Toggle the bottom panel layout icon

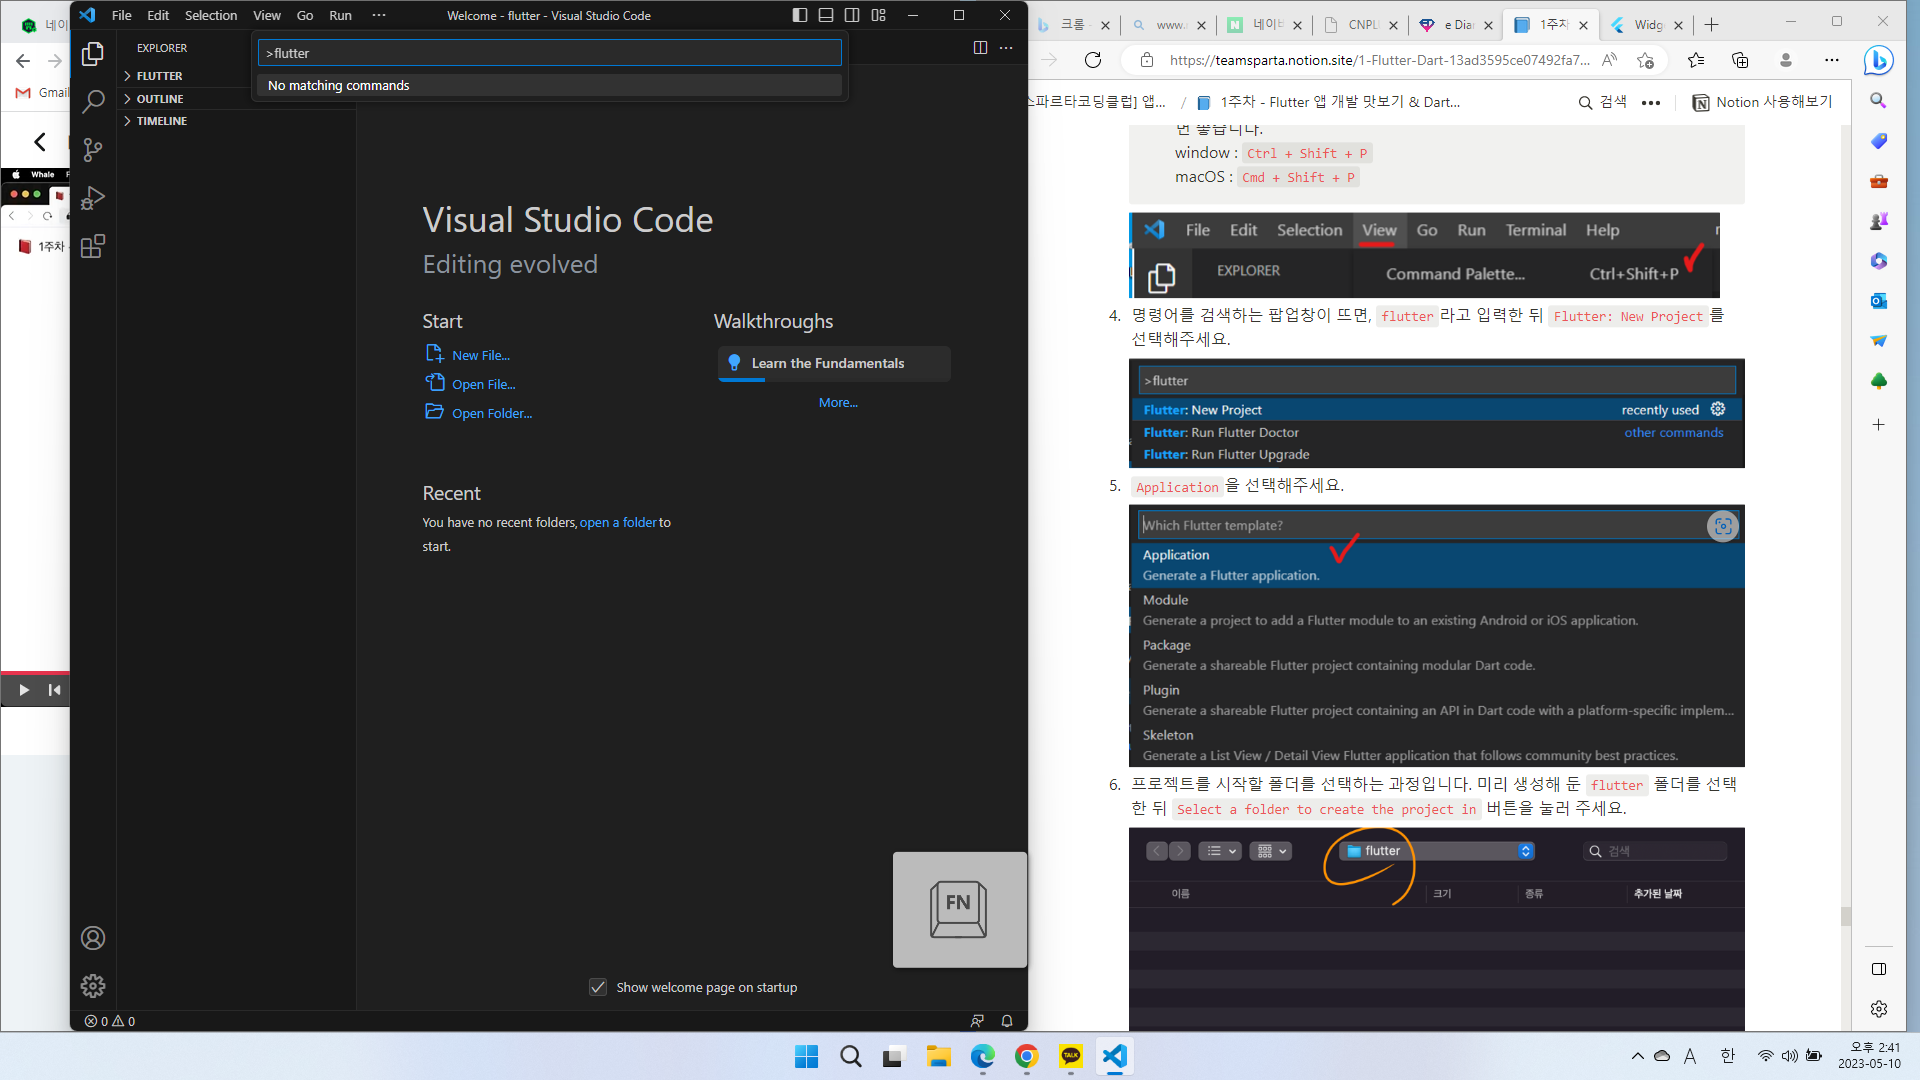(826, 15)
